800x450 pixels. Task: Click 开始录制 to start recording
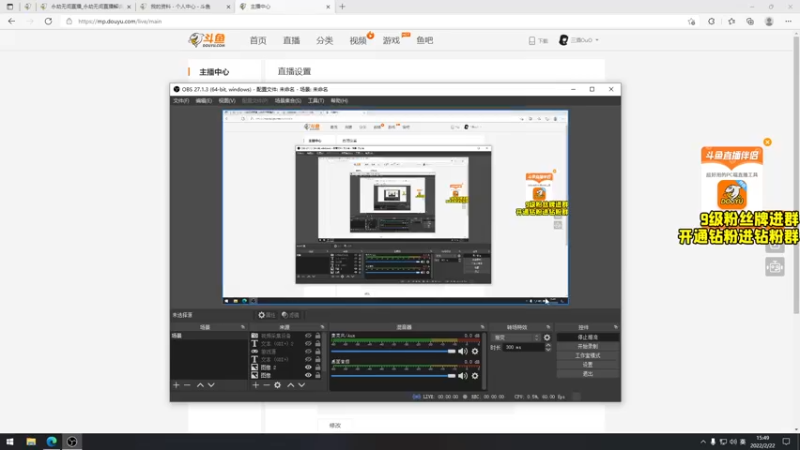coord(588,346)
